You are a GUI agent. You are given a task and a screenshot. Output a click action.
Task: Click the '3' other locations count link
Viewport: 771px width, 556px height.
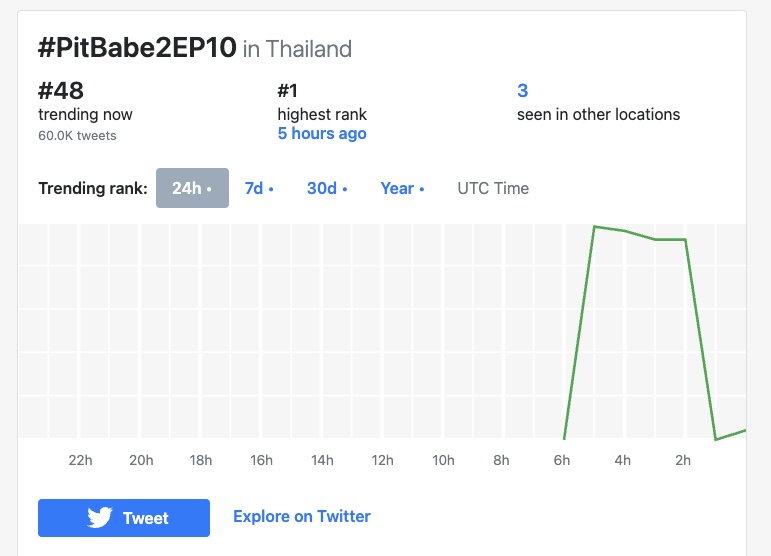(522, 90)
